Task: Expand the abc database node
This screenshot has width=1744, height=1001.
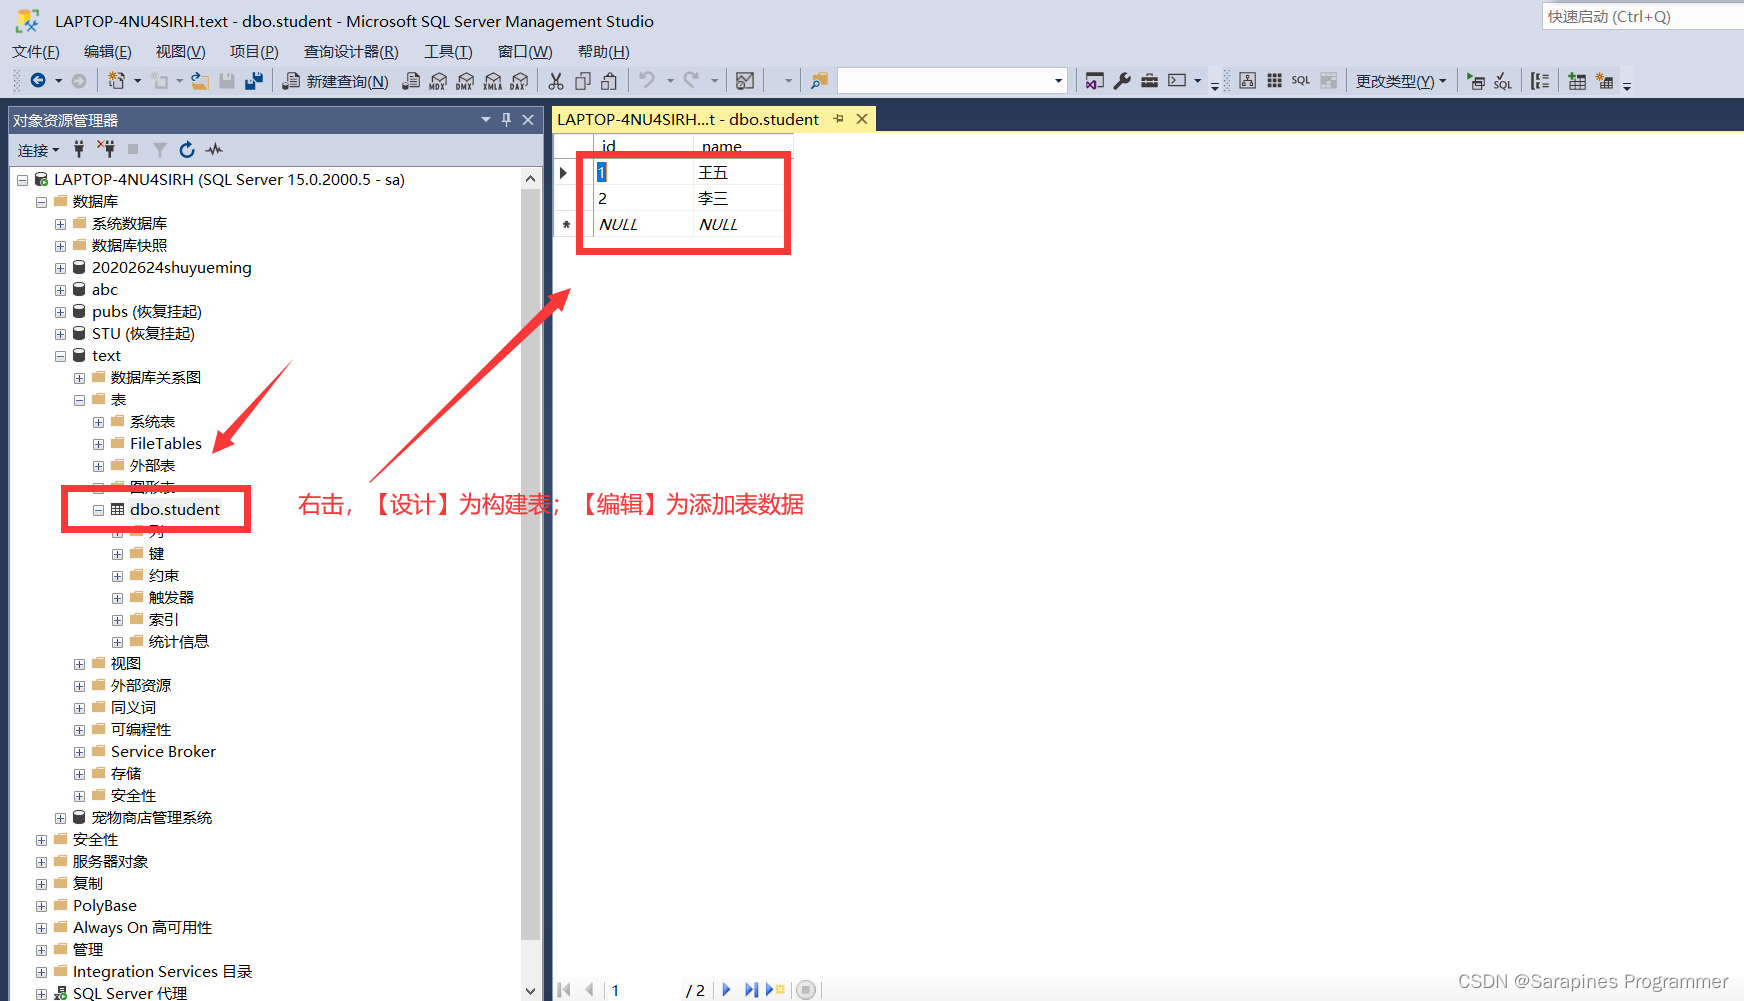Action: pos(60,290)
